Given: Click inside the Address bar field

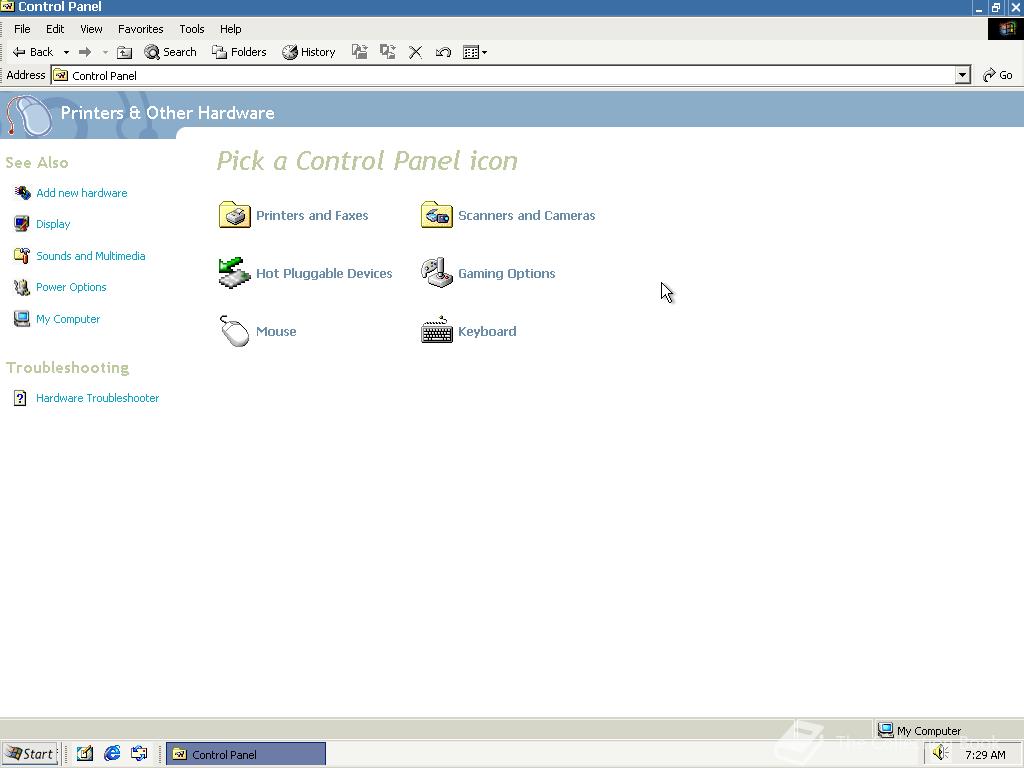Looking at the screenshot, I should click(503, 75).
